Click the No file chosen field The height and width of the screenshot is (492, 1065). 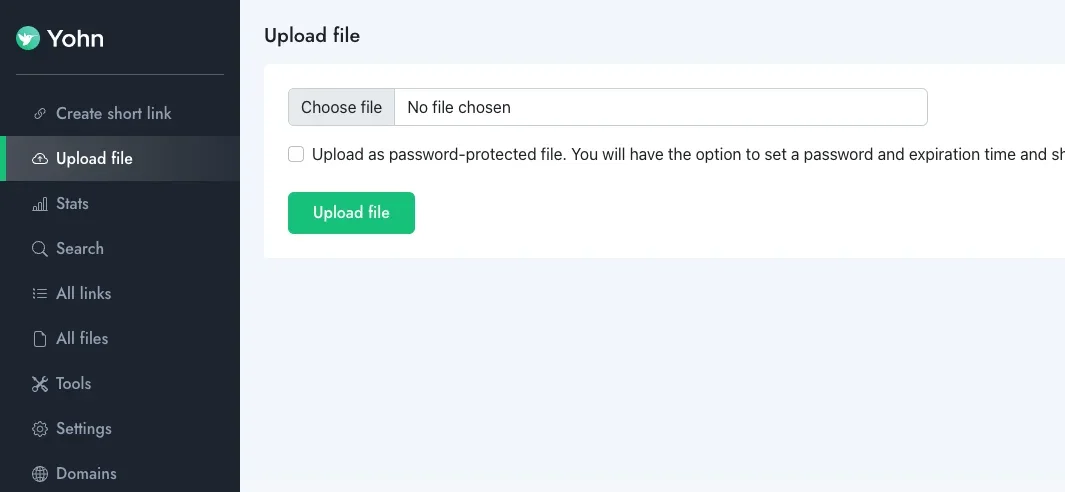tap(660, 108)
